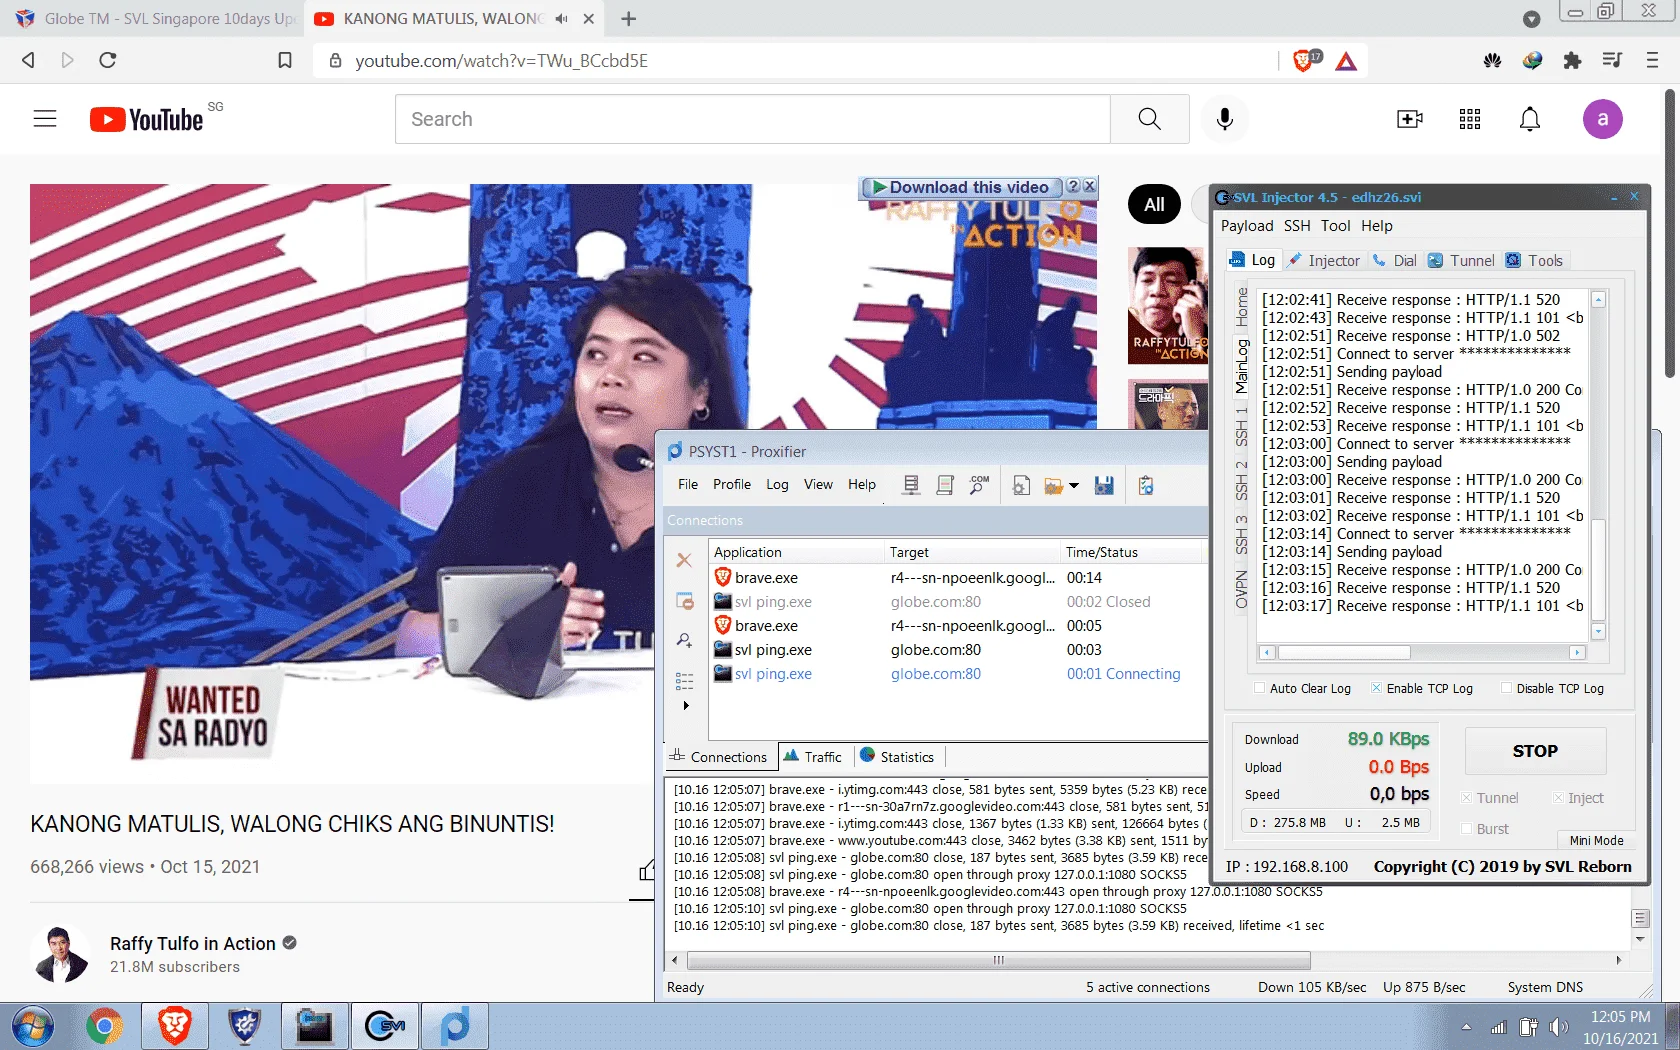Open Log menu in Proxifier

(777, 484)
